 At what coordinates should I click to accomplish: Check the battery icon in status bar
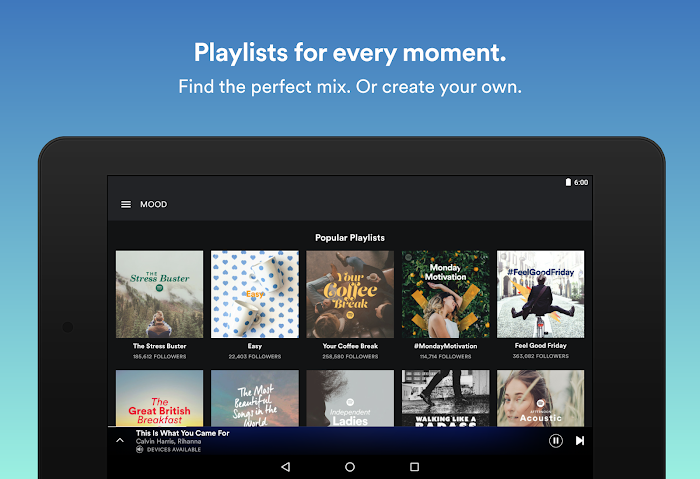coord(568,182)
